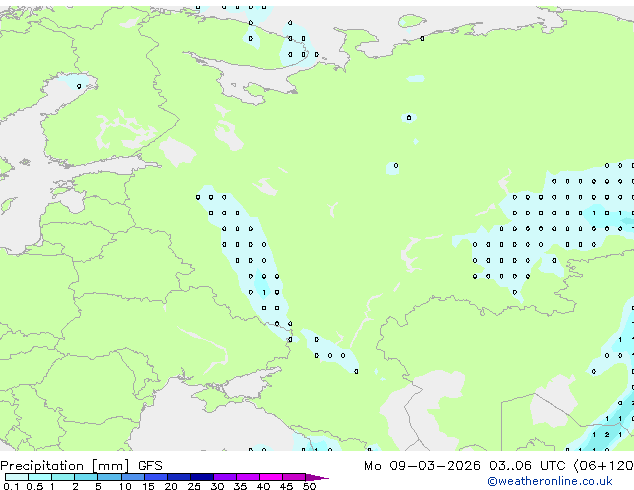Viewport: 634px width, 490px height.
Task: Open the weatheronline.co.uk copyright link
Action: 550,481
